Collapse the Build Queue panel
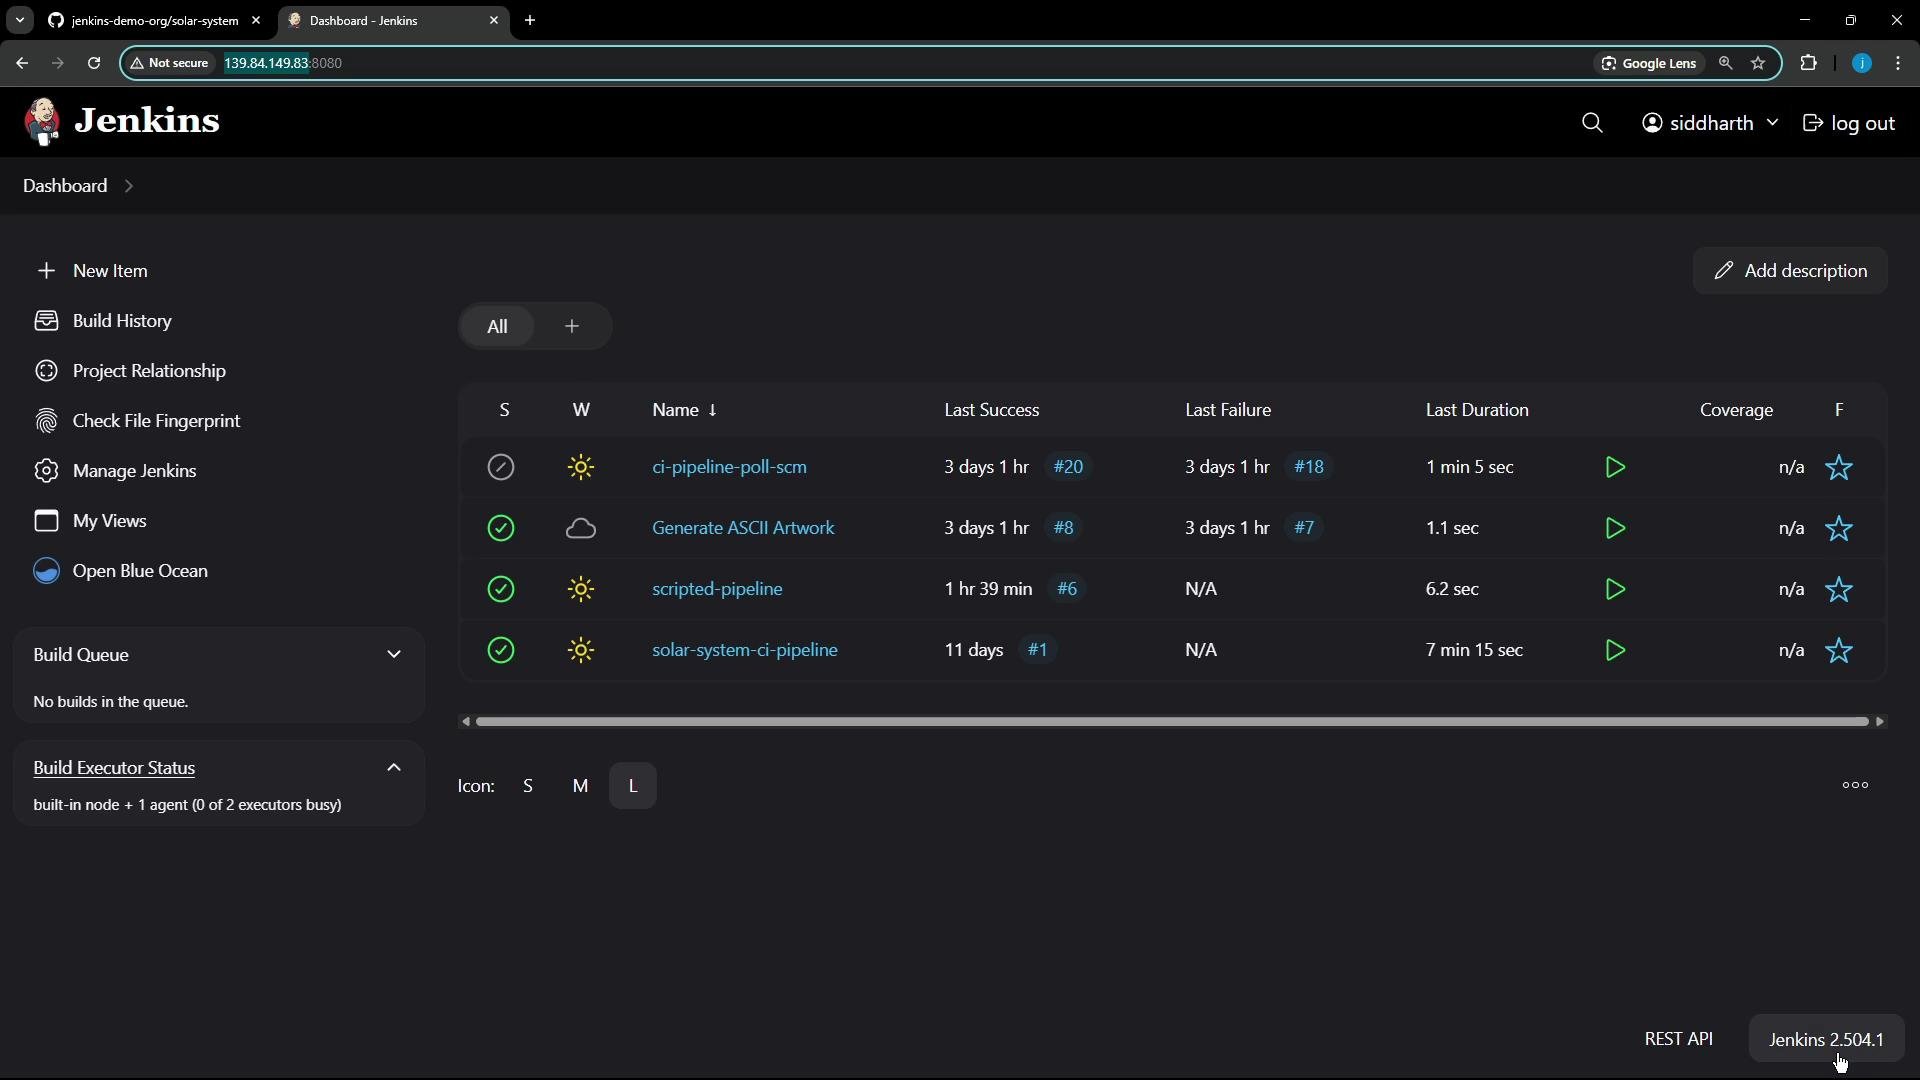This screenshot has height=1080, width=1920. point(394,655)
